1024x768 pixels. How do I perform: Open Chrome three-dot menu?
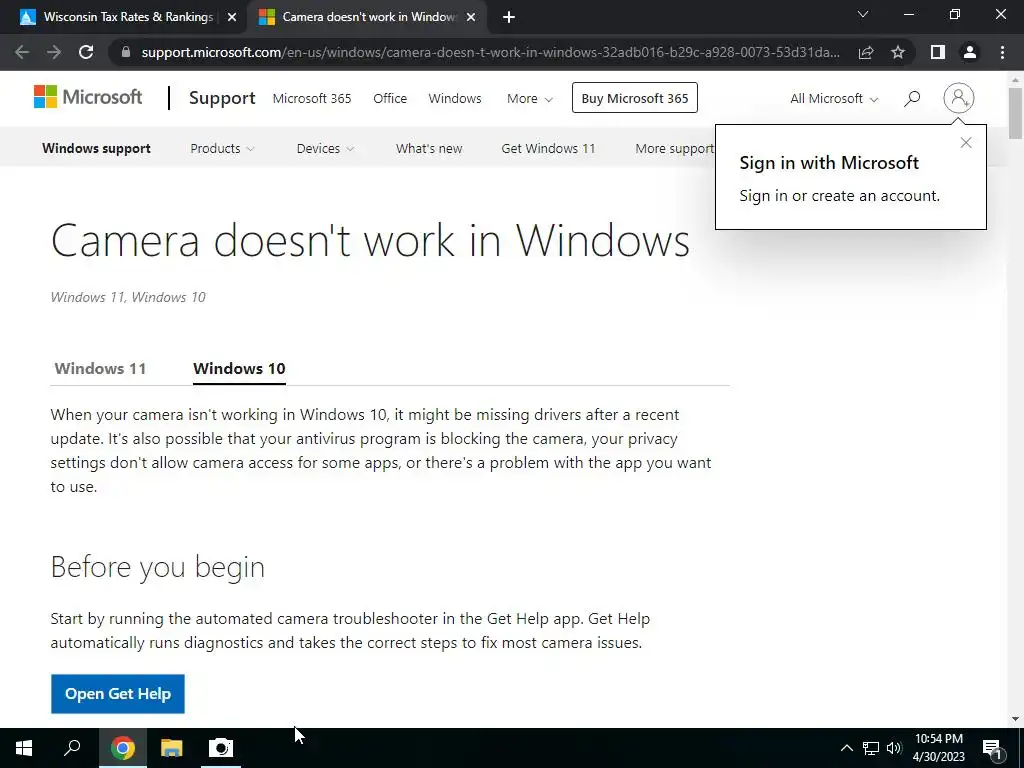(x=1002, y=52)
